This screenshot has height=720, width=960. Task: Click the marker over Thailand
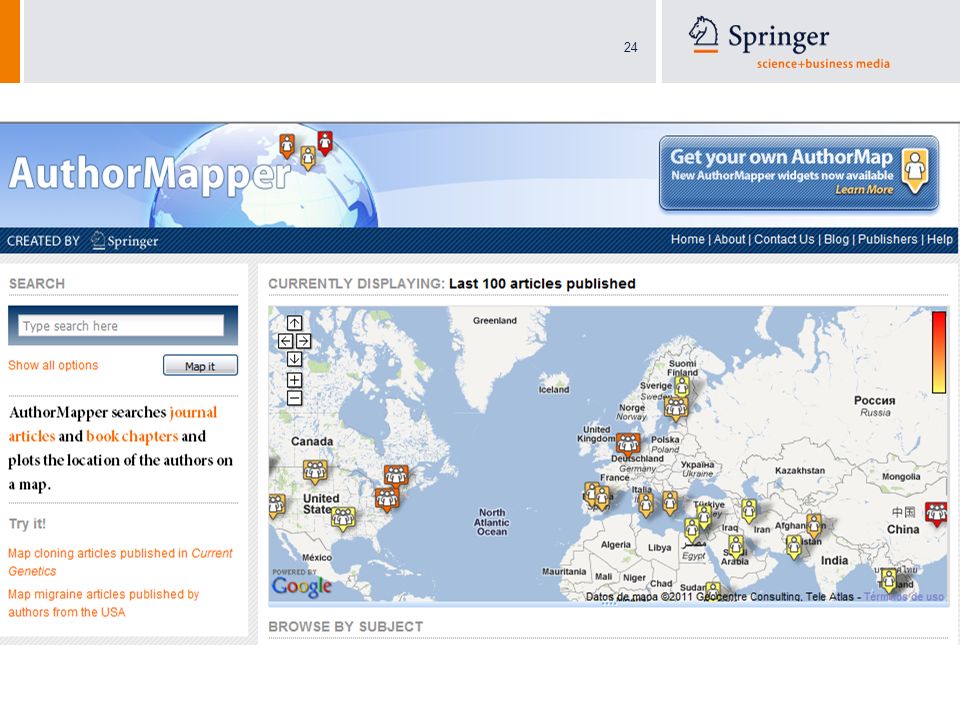coord(889,579)
